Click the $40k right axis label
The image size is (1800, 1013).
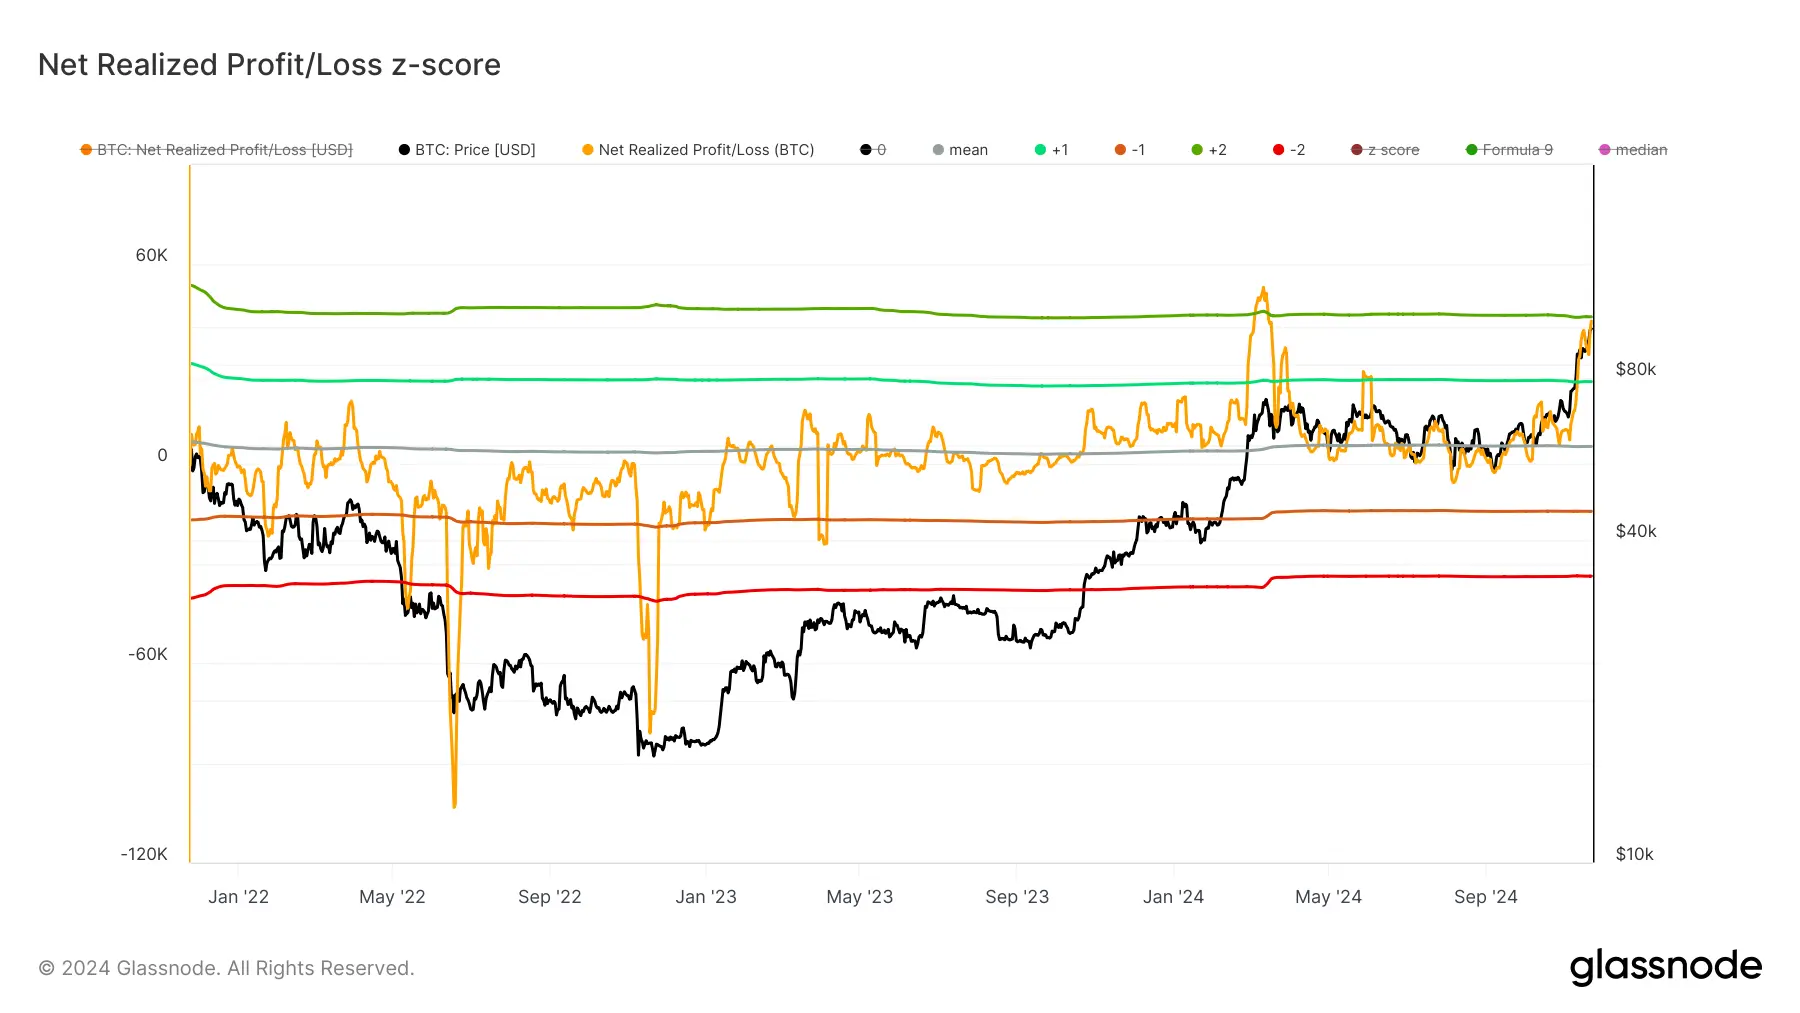pos(1636,531)
